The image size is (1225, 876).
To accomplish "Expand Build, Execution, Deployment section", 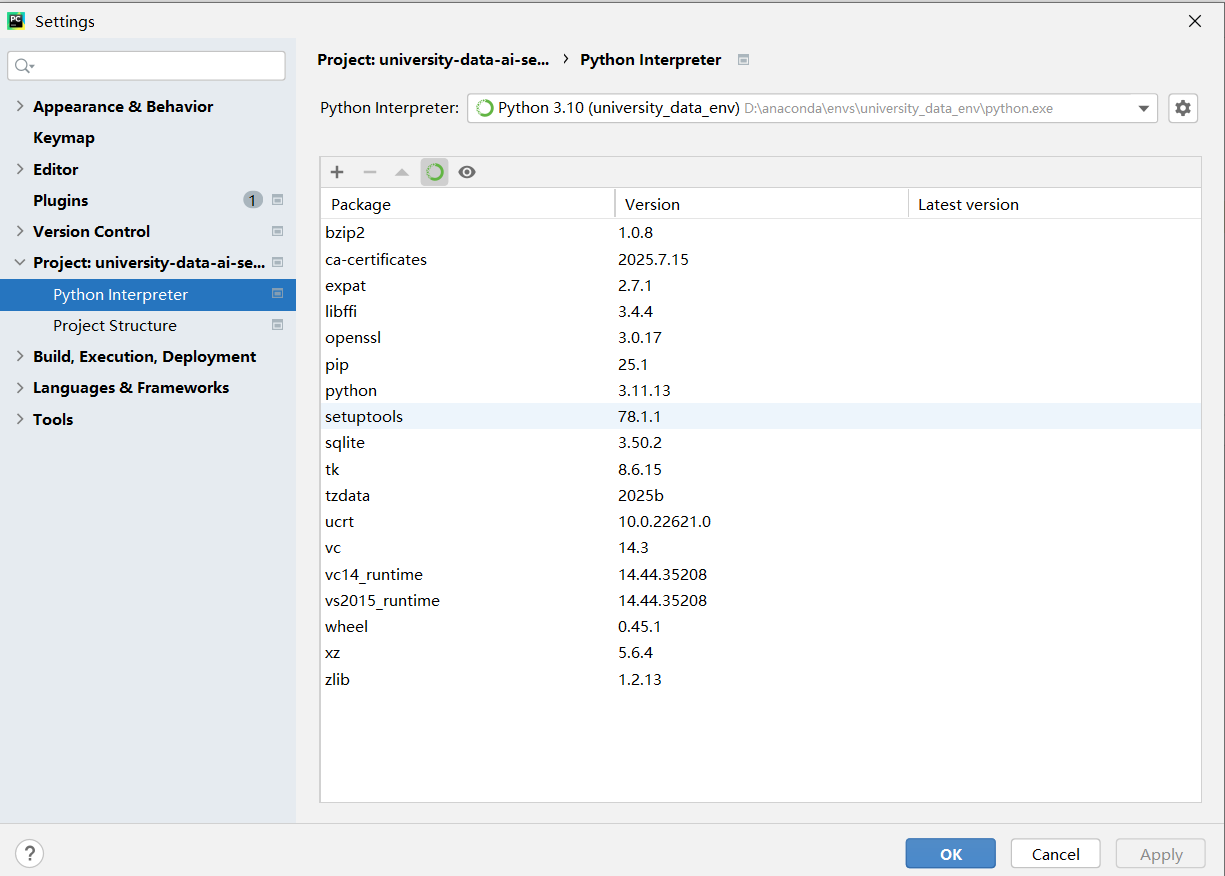I will 20,356.
